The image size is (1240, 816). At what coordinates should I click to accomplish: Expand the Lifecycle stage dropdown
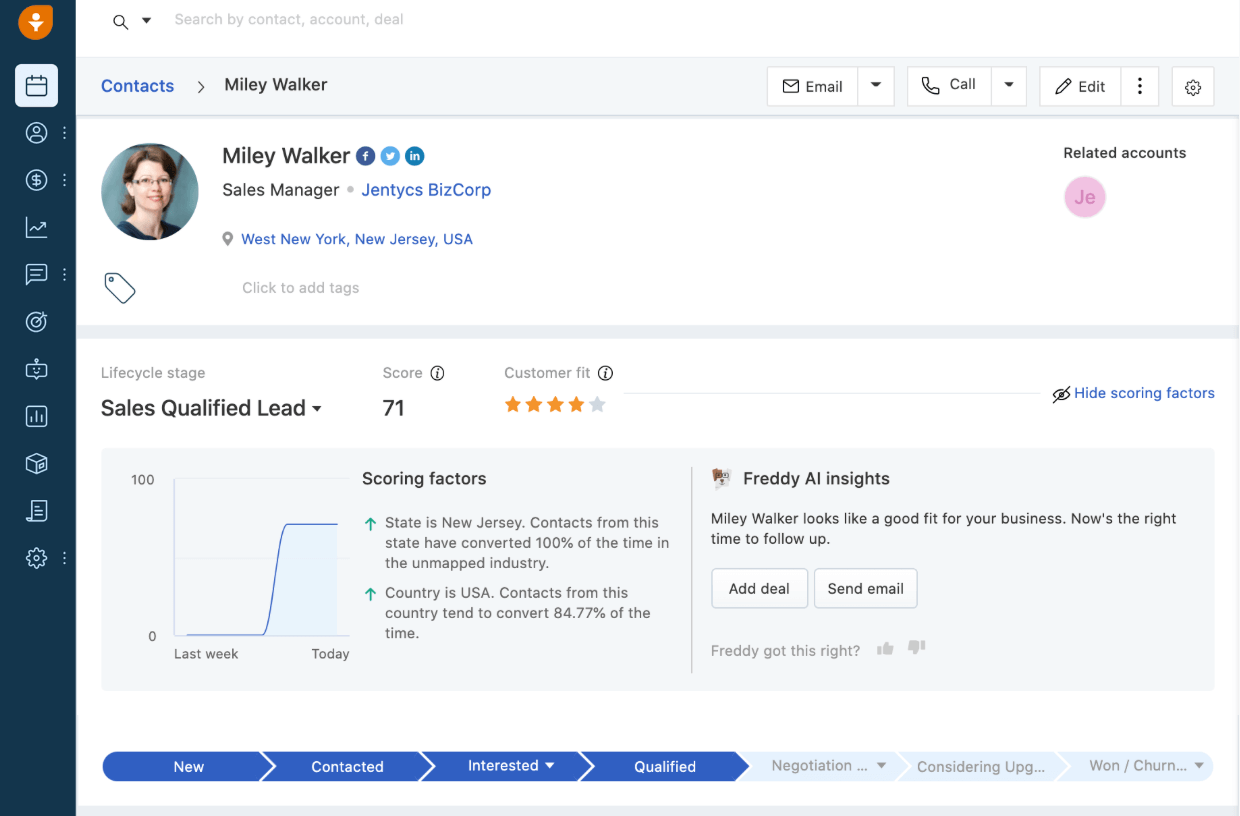(318, 408)
